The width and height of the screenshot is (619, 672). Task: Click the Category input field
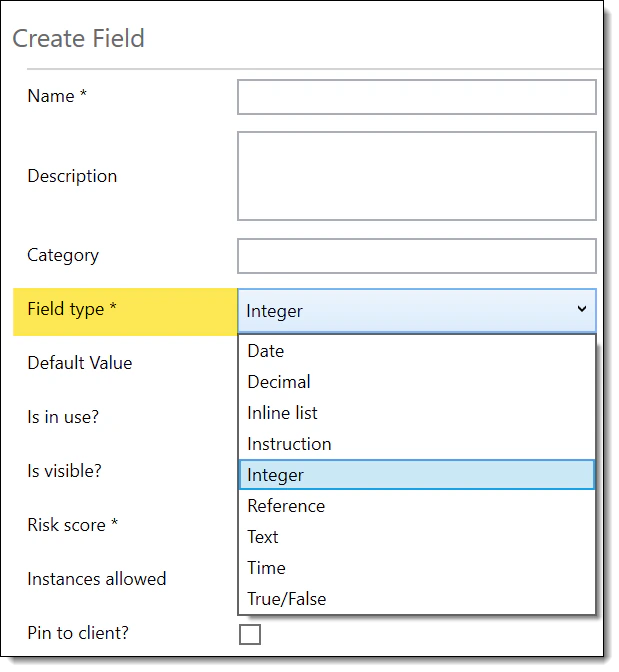coord(417,256)
